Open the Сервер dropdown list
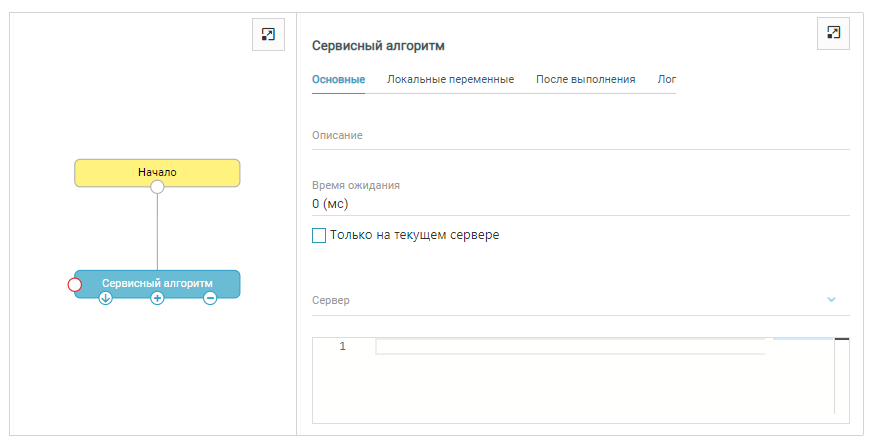The image size is (883, 446). (570, 300)
